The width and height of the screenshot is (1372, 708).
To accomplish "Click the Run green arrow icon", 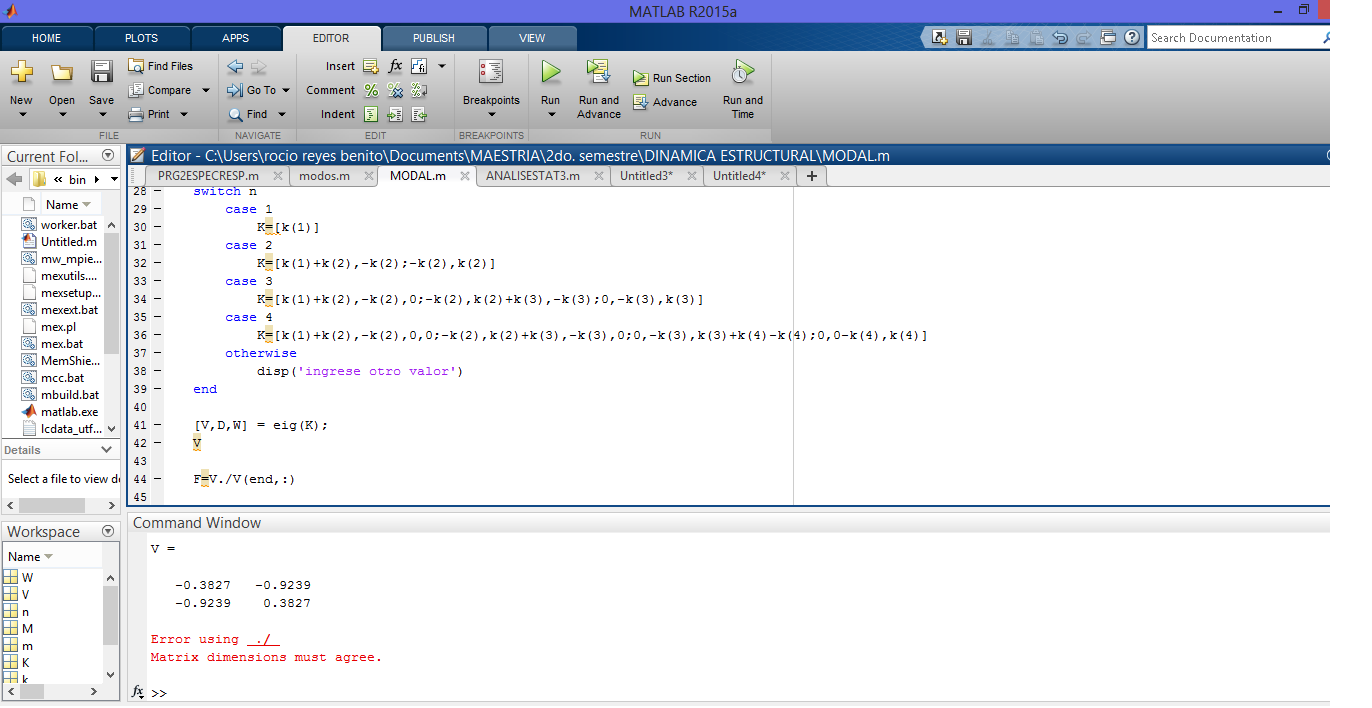I will point(551,72).
